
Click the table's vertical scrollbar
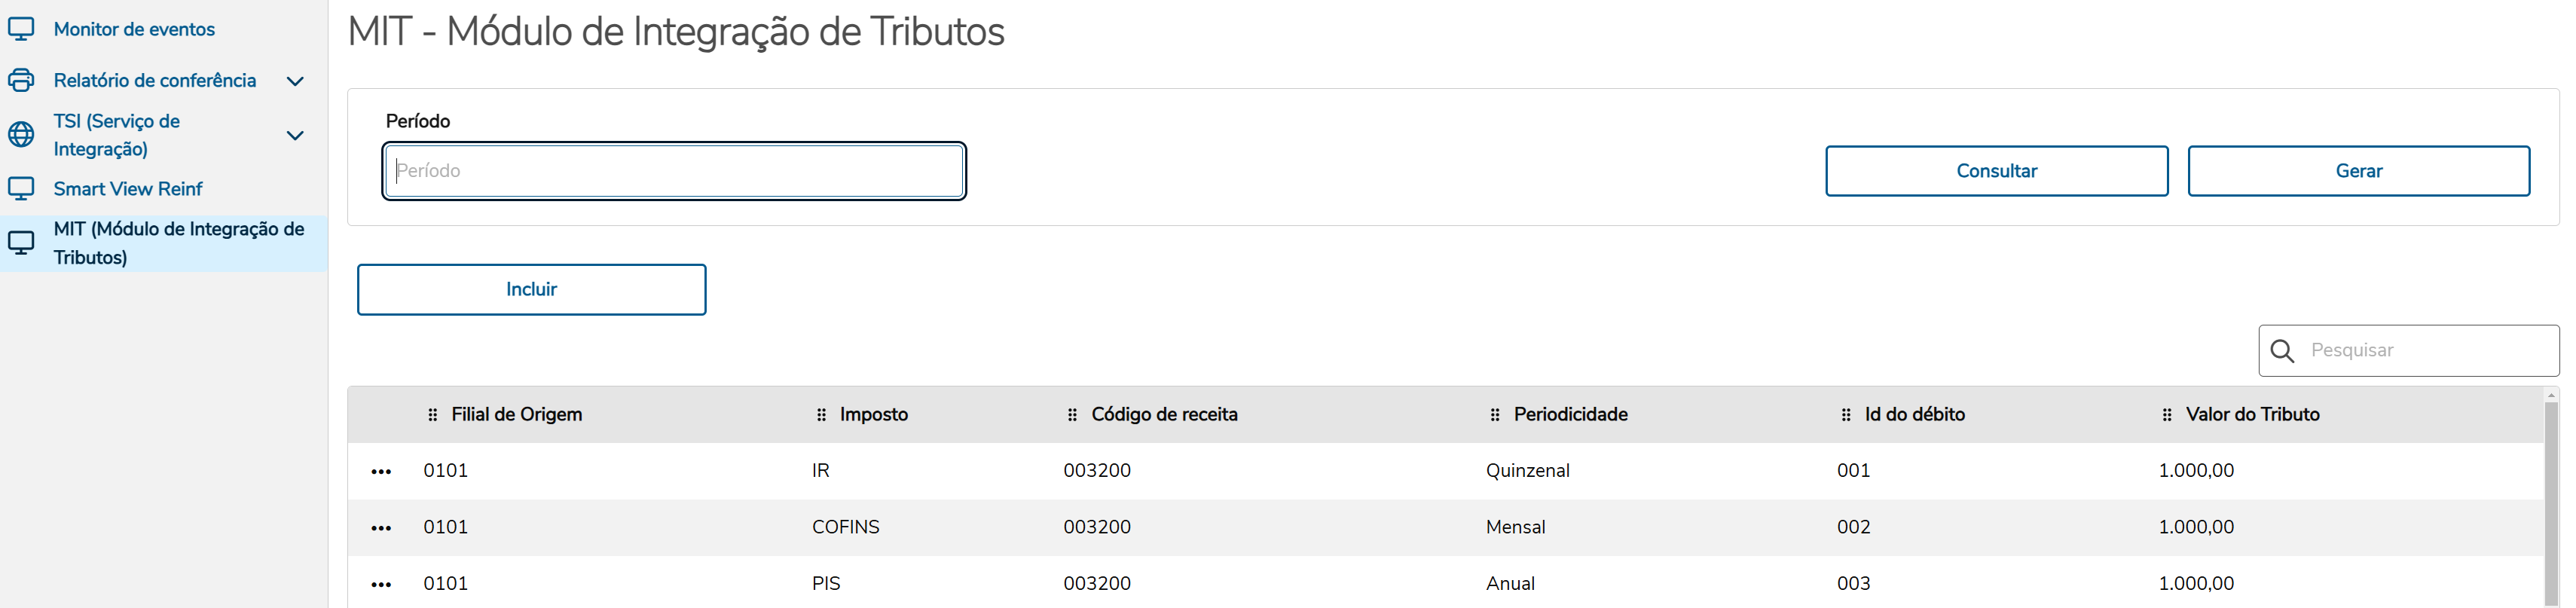[x=2551, y=500]
